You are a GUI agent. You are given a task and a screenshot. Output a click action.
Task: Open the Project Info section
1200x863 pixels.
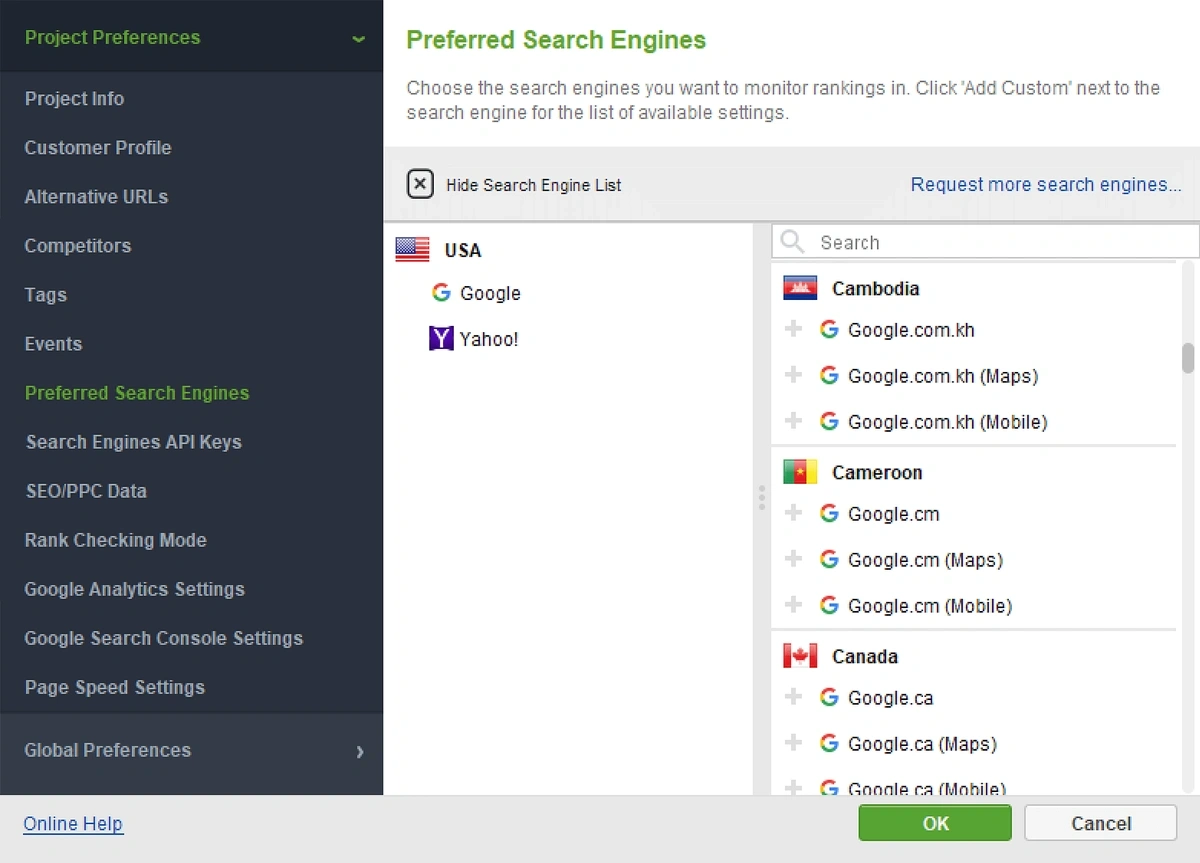click(75, 99)
